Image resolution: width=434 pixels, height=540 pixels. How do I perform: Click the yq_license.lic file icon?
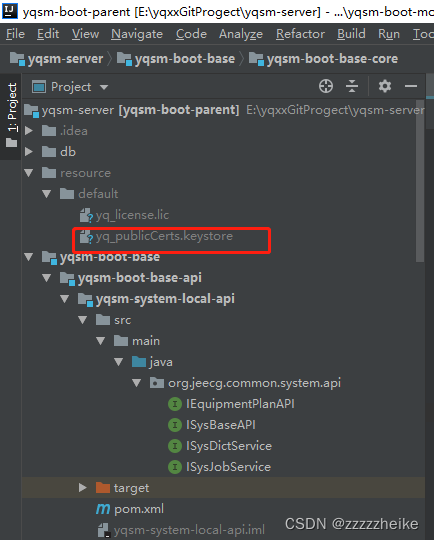pos(86,215)
